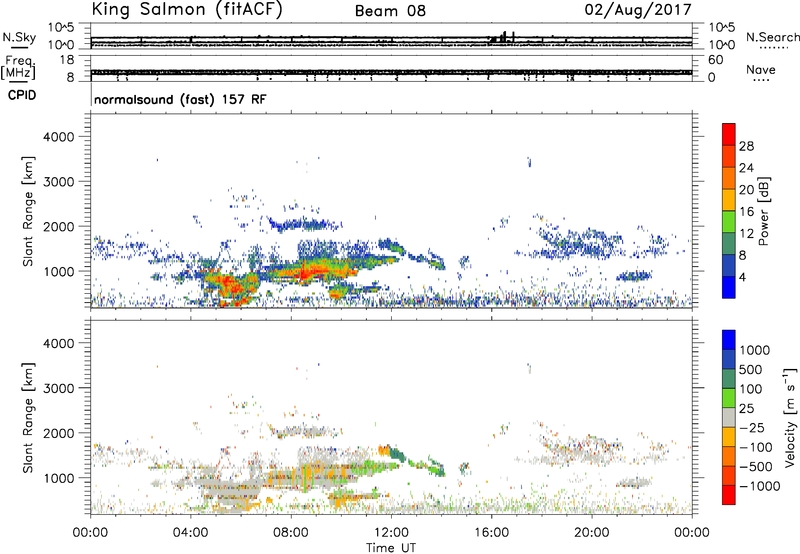Click the 'Freq. [MHz]' axis label
Image resolution: width=800 pixels, height=554 pixels.
point(19,68)
